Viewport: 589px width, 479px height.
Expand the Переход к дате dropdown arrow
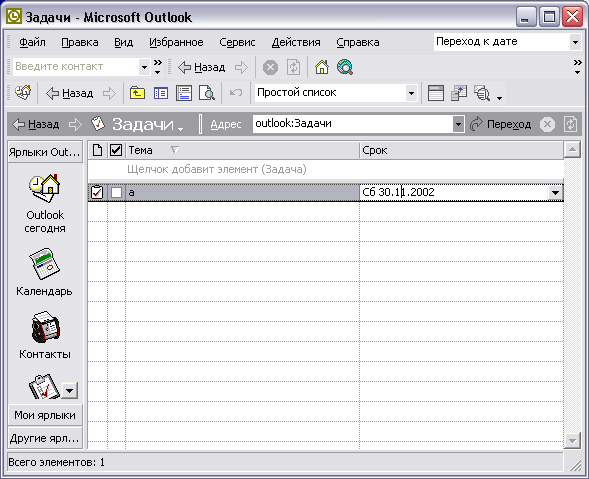pyautogui.click(x=575, y=42)
